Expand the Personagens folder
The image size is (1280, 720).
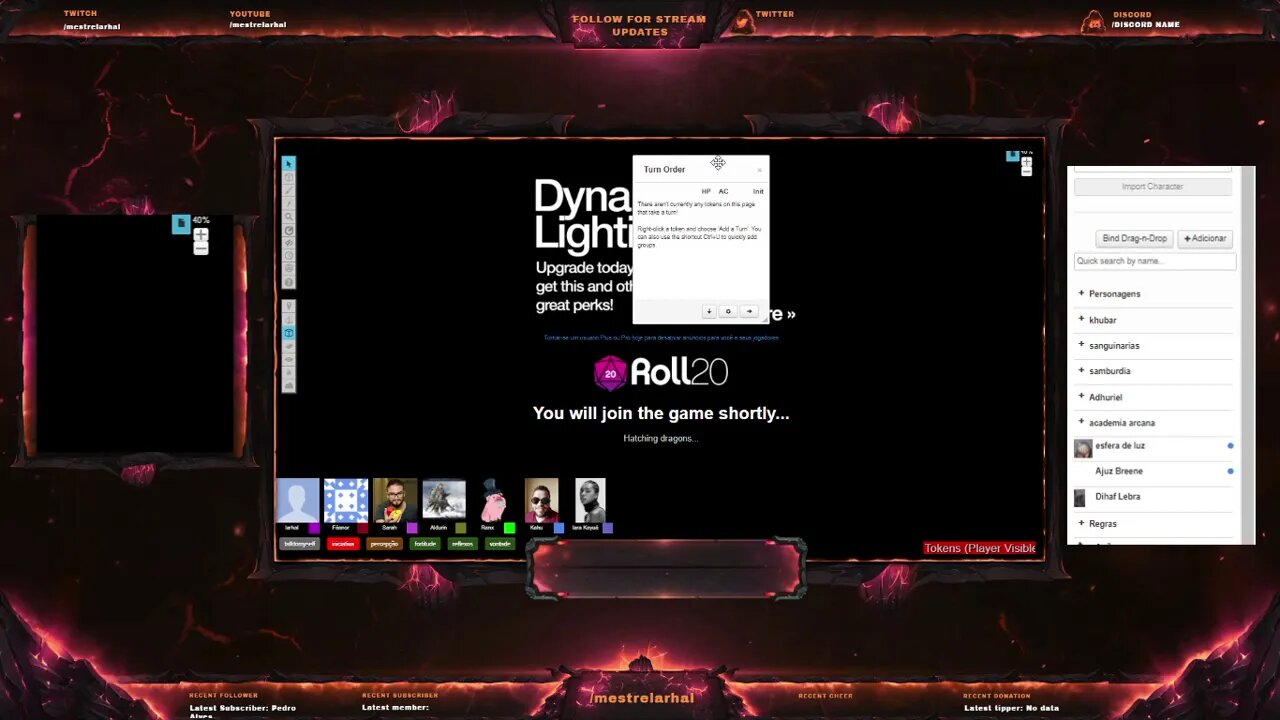(1081, 293)
